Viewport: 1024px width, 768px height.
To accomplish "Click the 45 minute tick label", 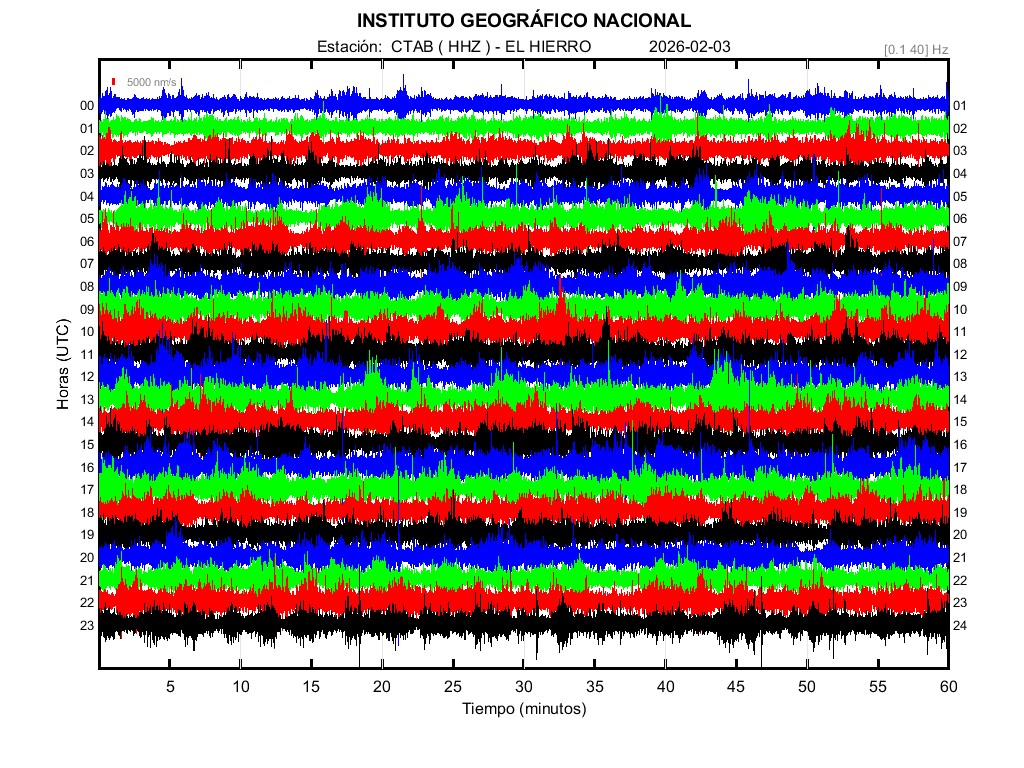I will tap(736, 687).
